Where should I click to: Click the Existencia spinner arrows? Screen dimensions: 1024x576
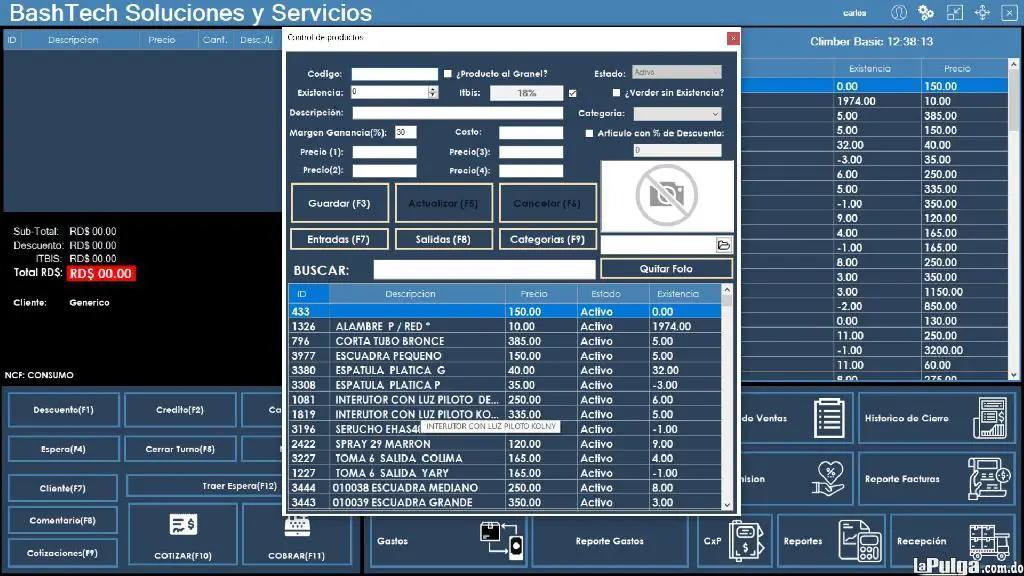pyautogui.click(x=432, y=93)
